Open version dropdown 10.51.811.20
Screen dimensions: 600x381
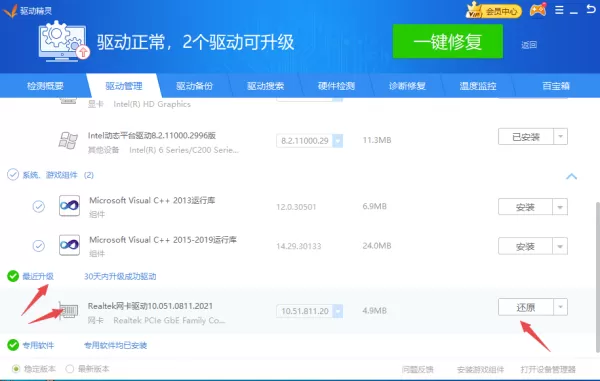[x=338, y=311]
